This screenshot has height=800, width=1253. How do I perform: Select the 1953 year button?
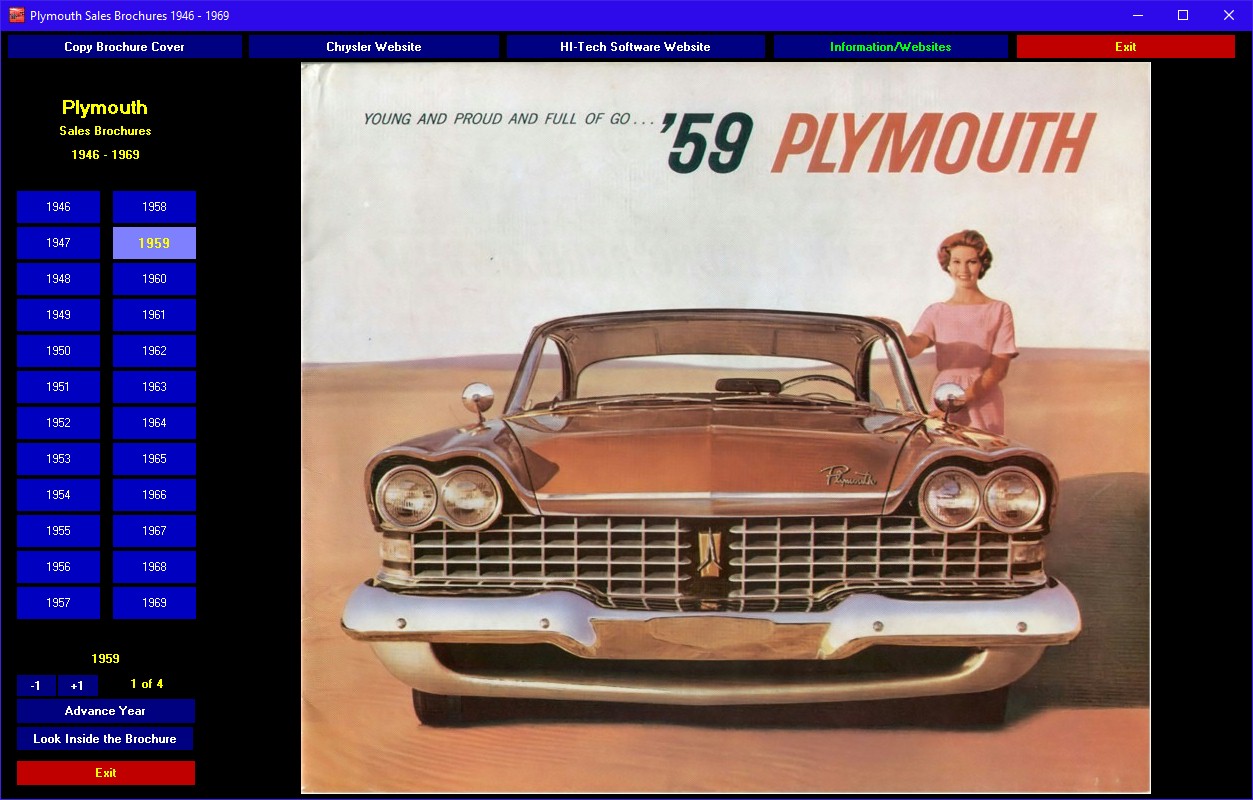(x=58, y=459)
